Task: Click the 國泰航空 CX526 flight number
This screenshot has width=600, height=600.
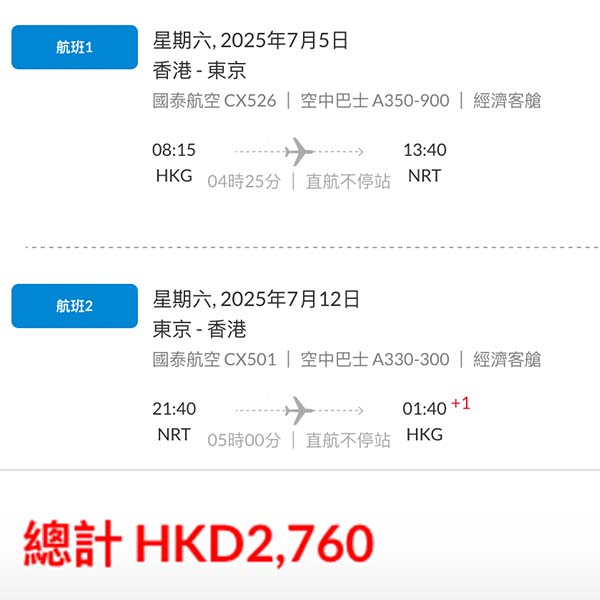Action: click(214, 101)
